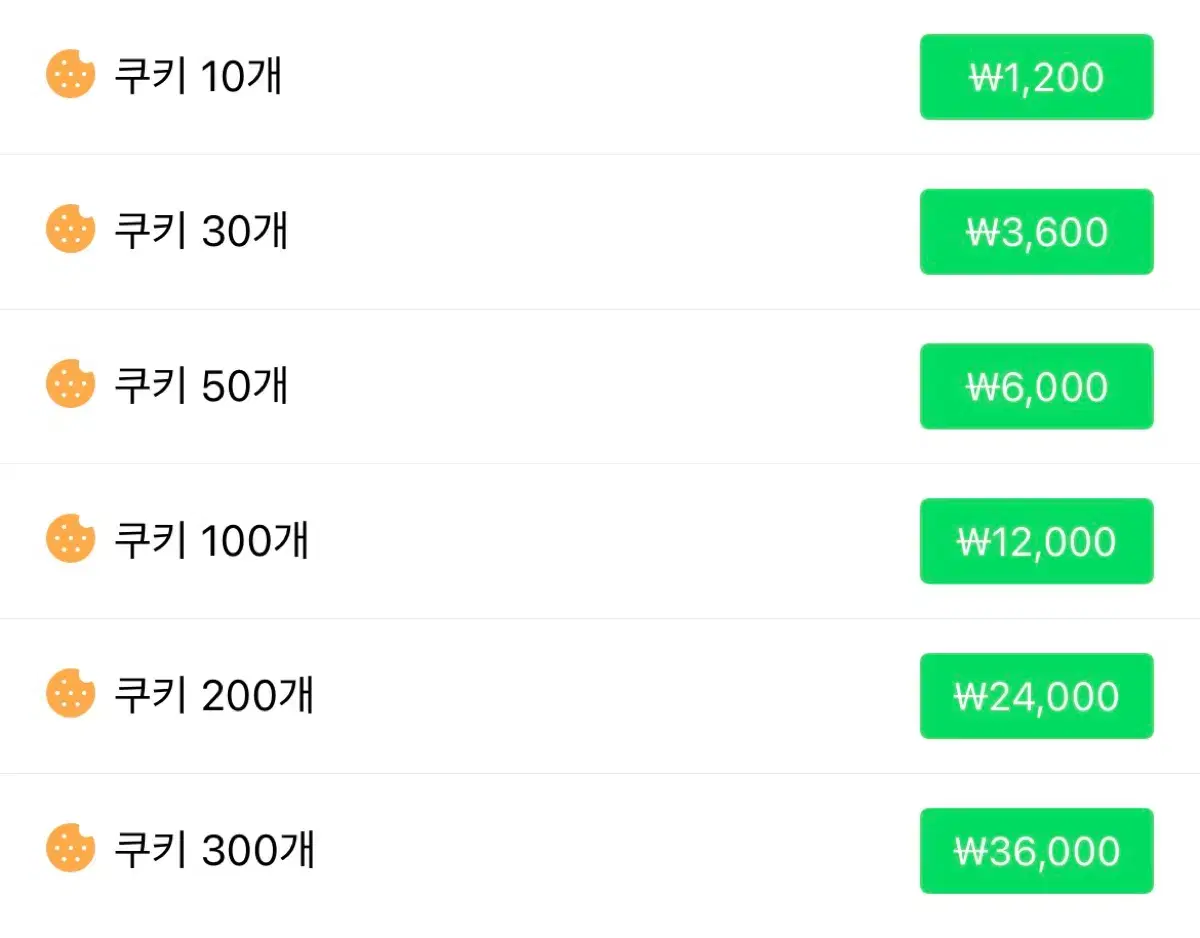
Task: Click the 쿠키 10개 label text
Action: click(x=198, y=77)
